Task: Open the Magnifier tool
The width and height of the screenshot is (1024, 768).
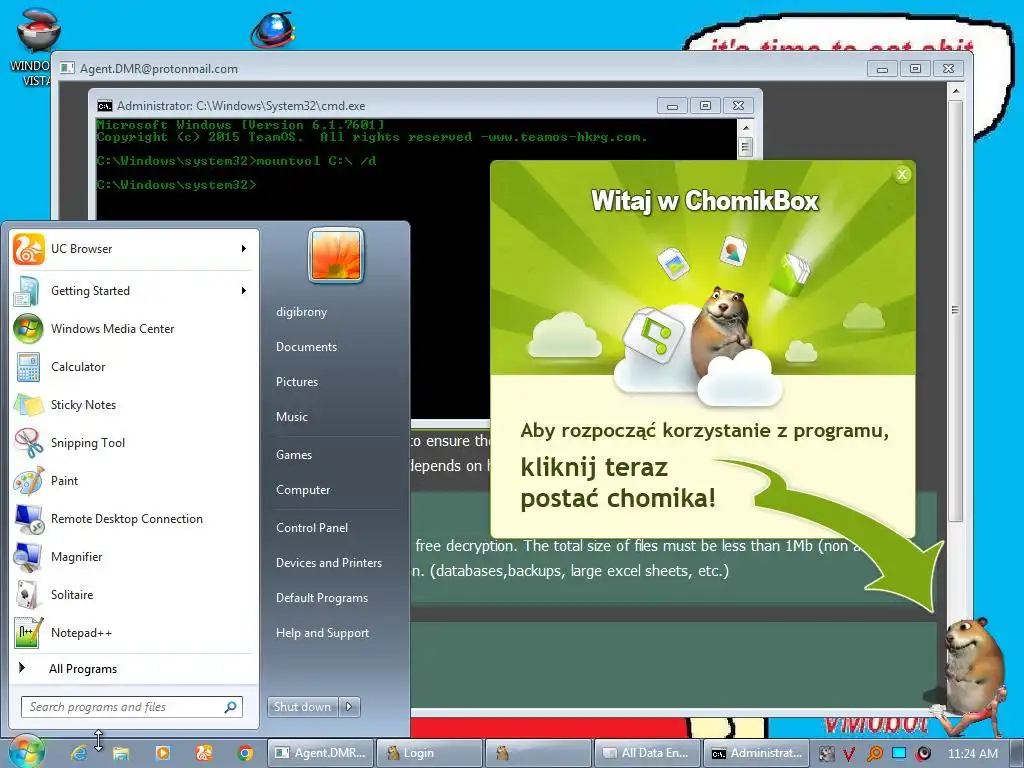Action: coord(134,556)
